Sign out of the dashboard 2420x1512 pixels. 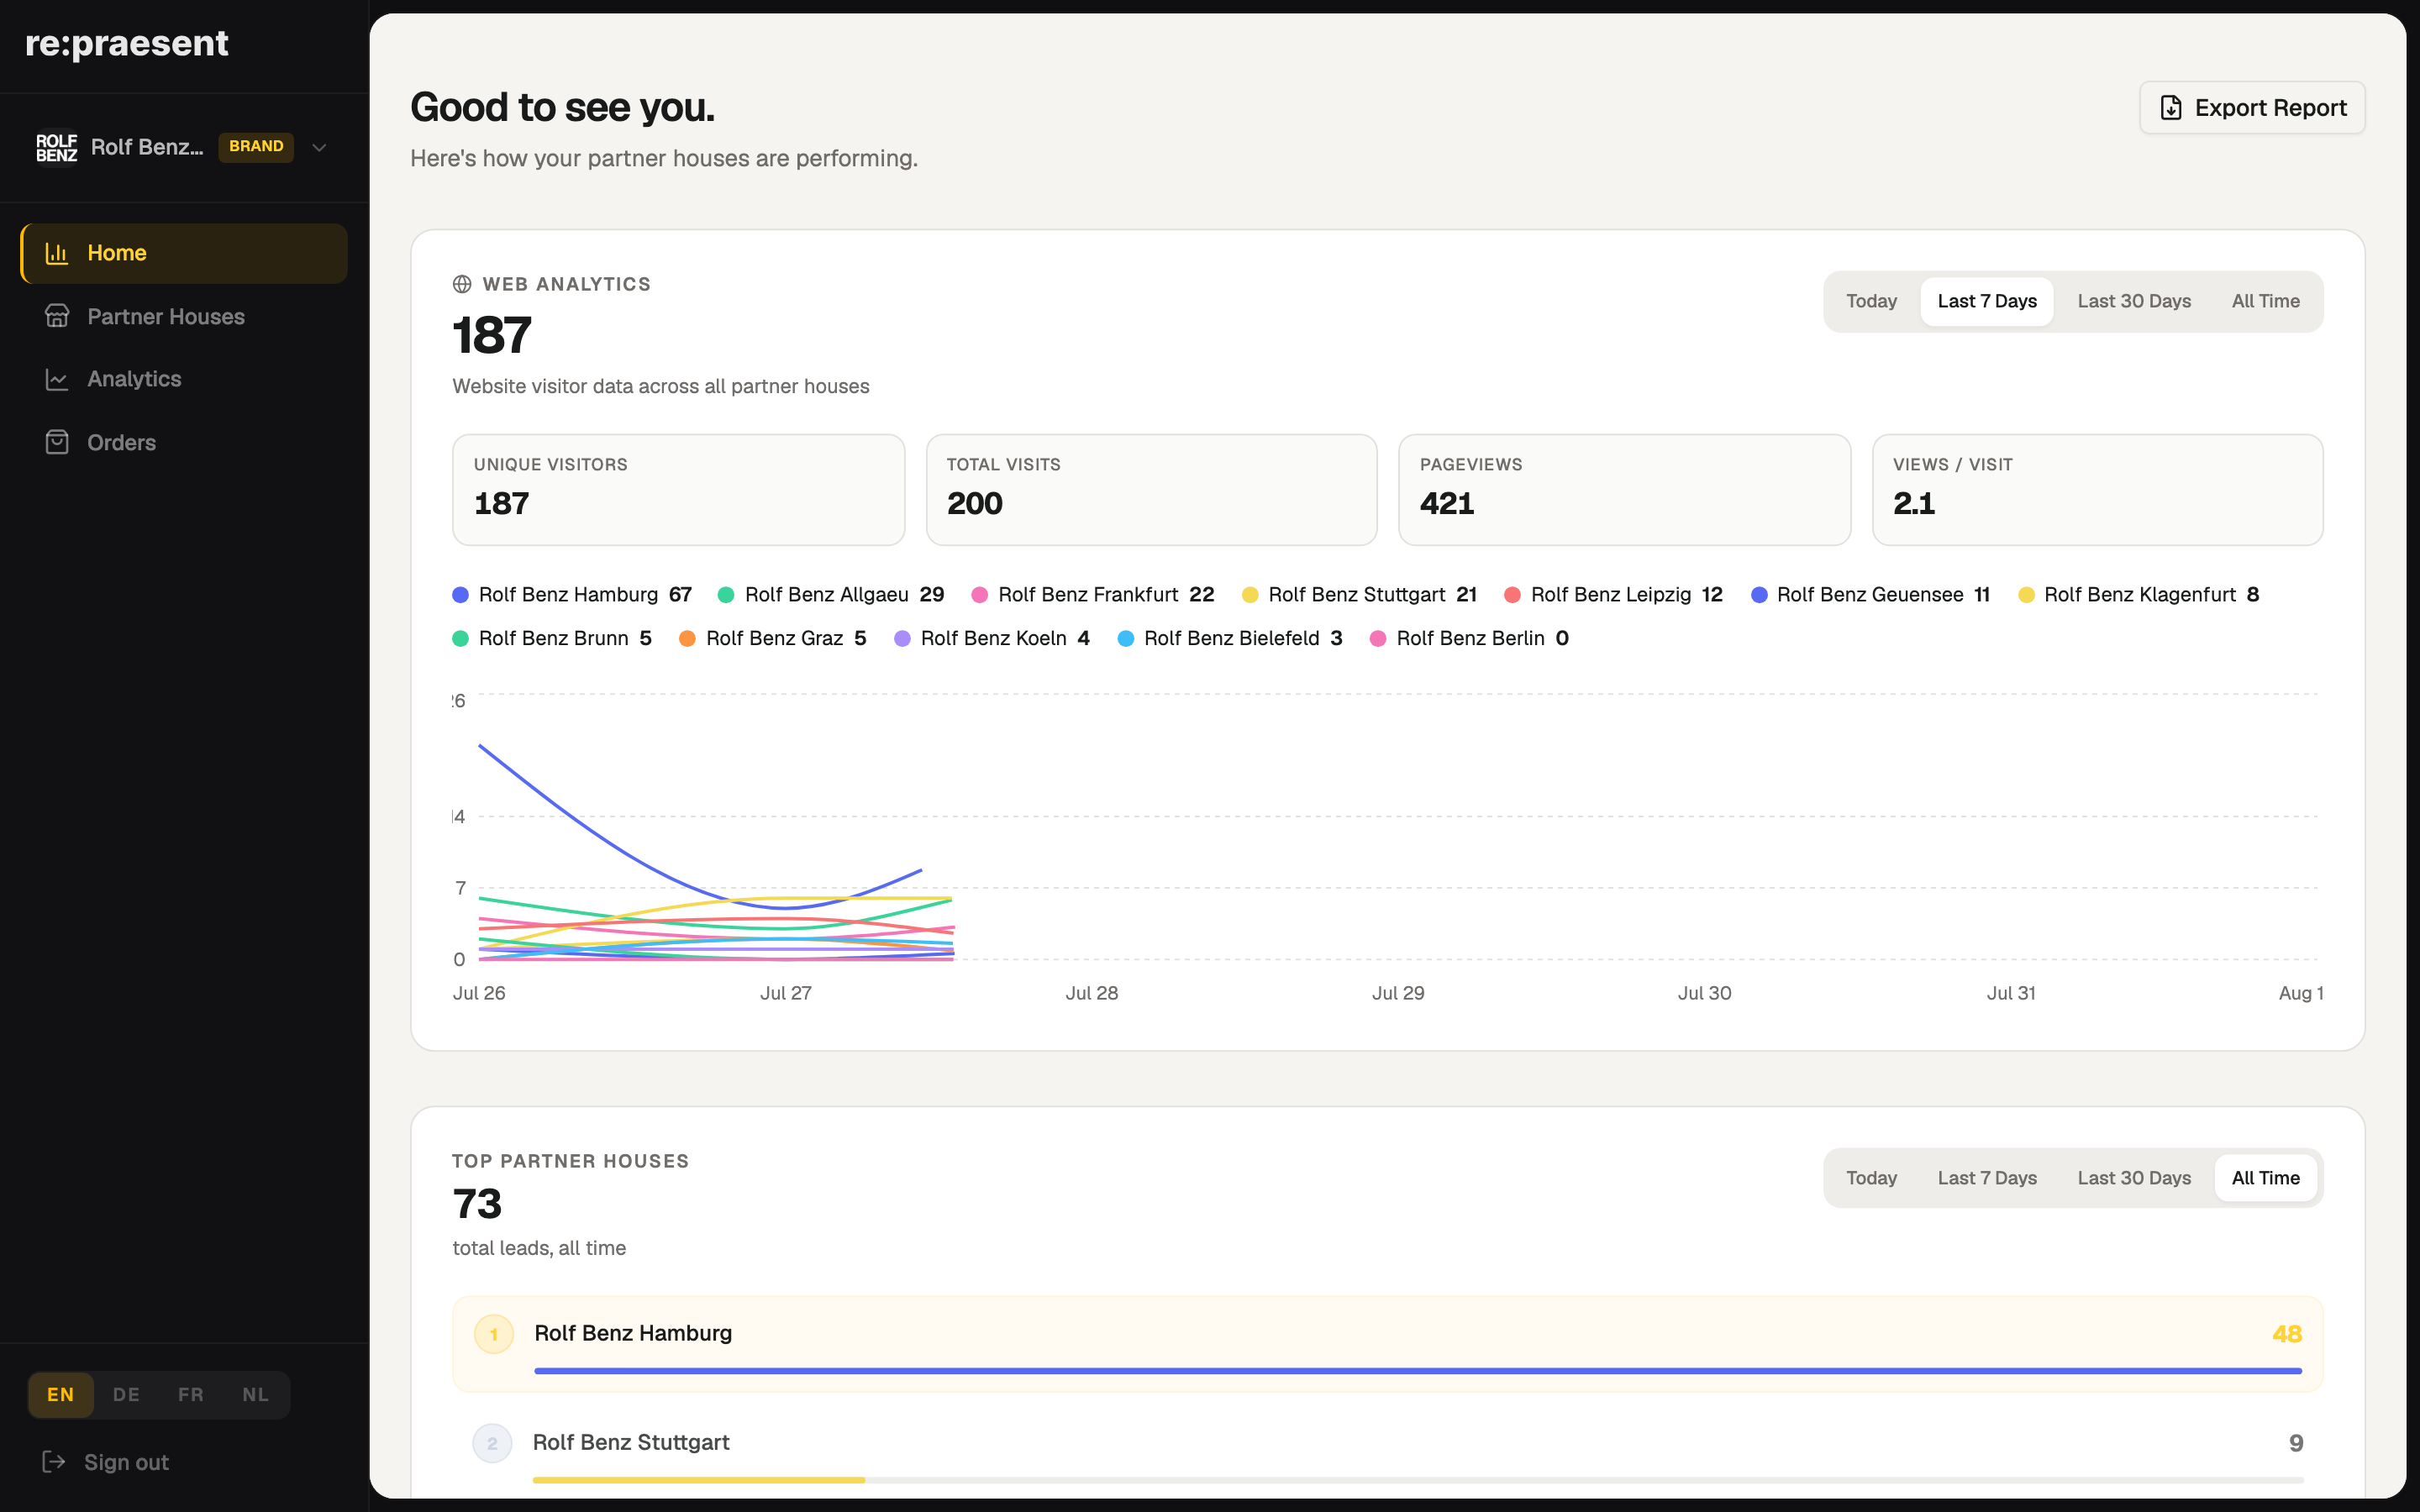pyautogui.click(x=106, y=1462)
